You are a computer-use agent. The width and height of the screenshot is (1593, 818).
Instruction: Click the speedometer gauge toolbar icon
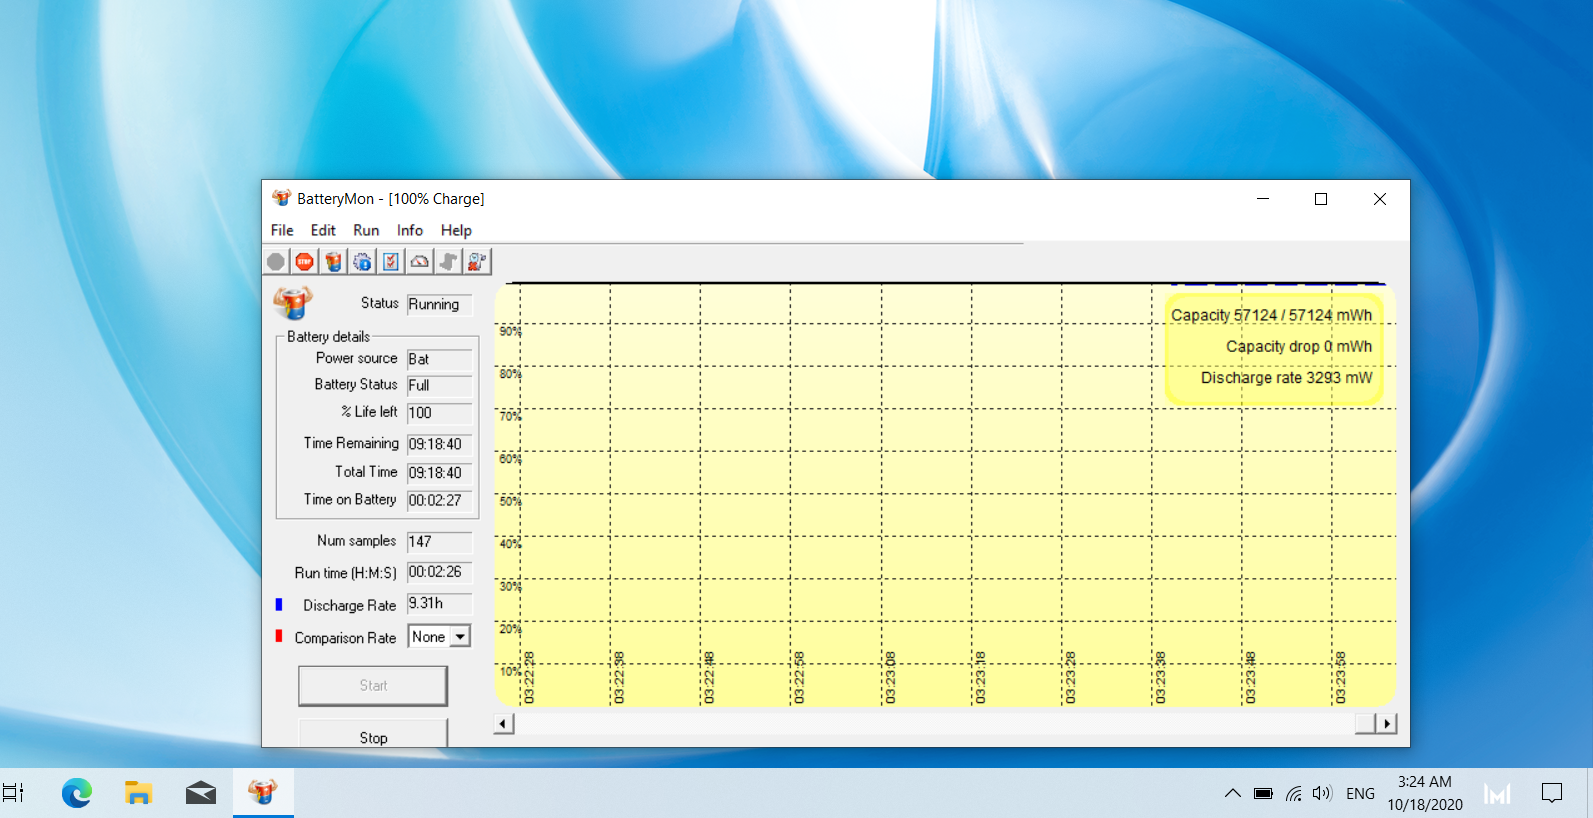tap(420, 262)
